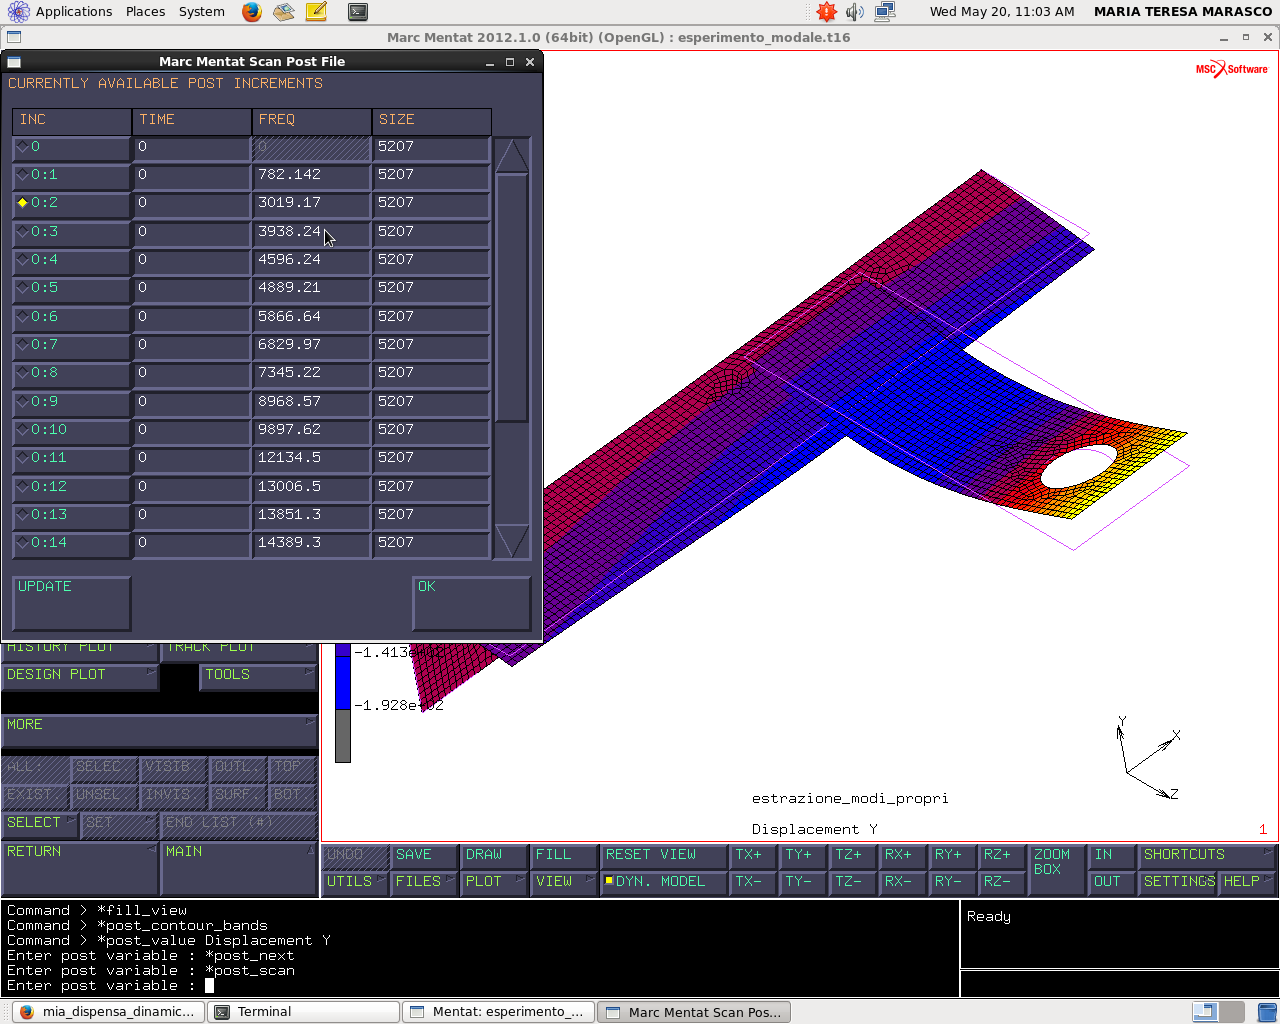
Task: Open SETTINGS in bottom toolbar
Action: coord(1179,882)
